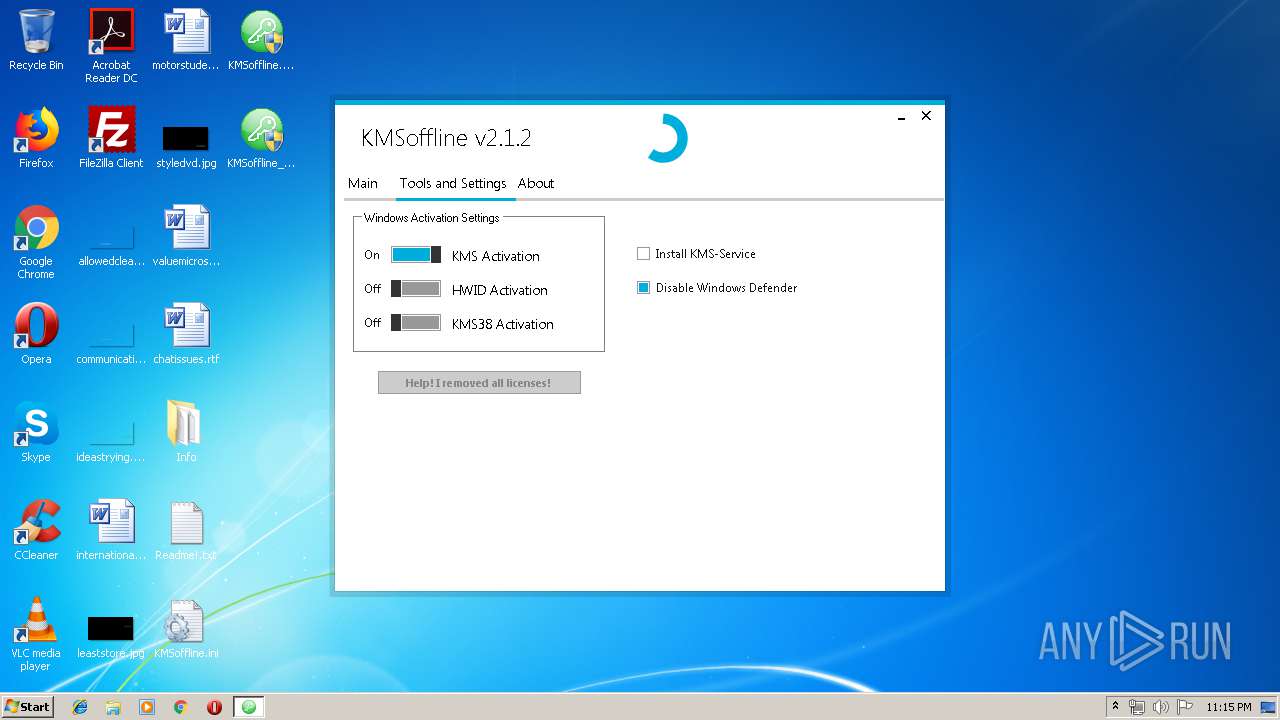Open Chrome from the taskbar
Screen dimensions: 1280x720
(x=180, y=707)
